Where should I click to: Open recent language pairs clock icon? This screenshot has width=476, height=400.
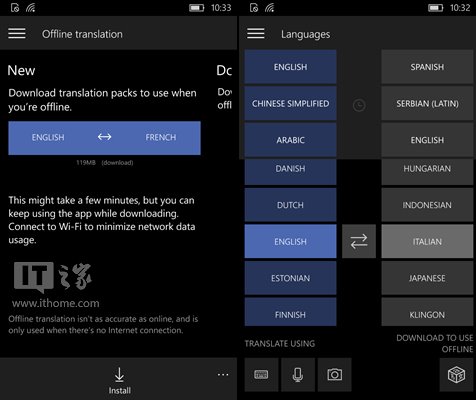click(359, 105)
